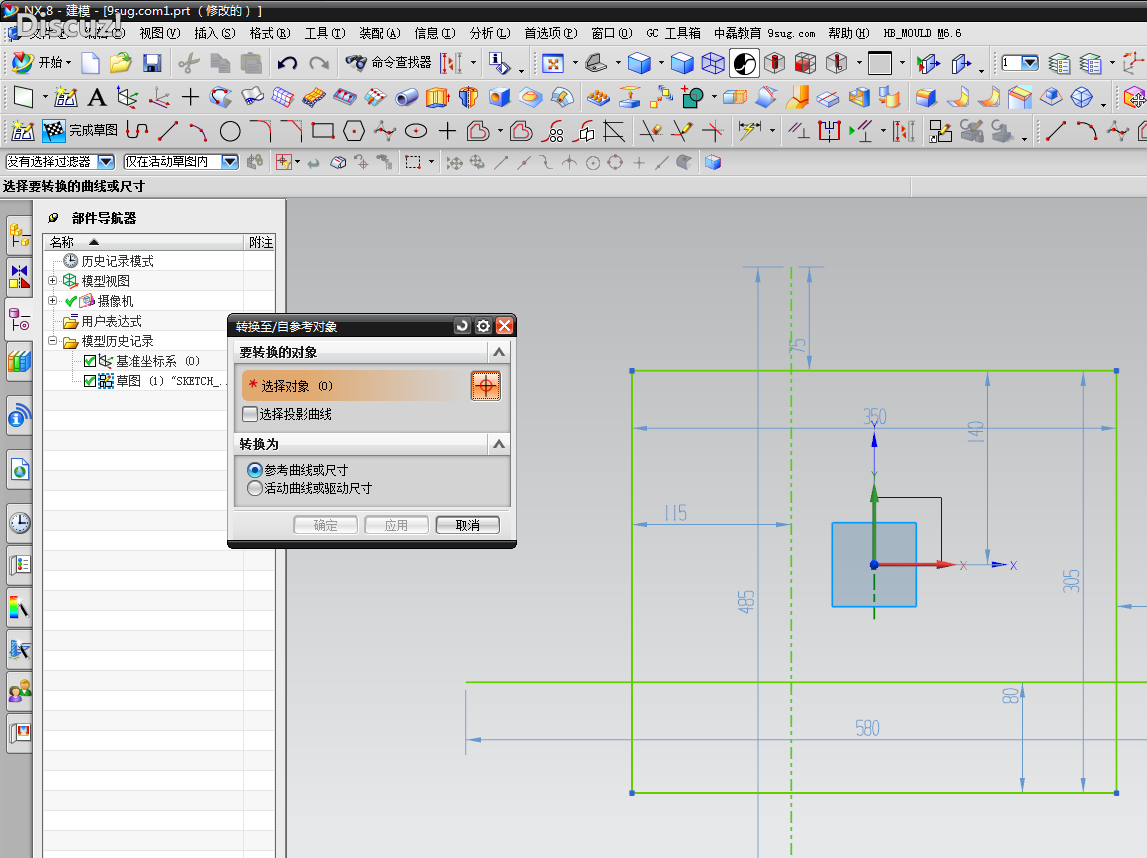Screen dimensions: 1147x858
Task: Click the Fit view icon
Action: (553, 64)
